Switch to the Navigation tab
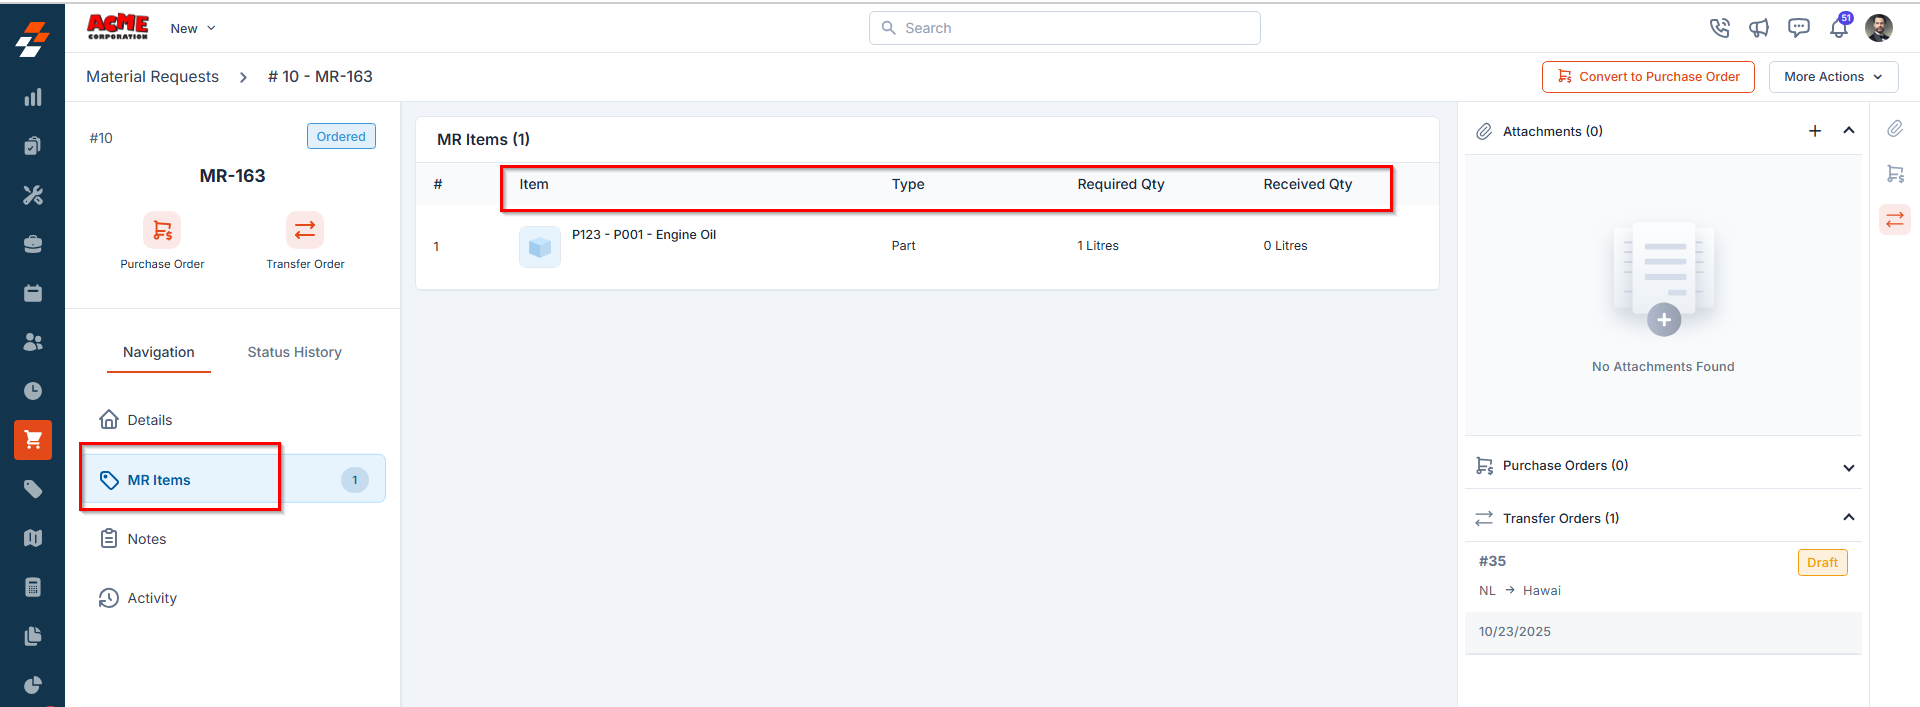1920x707 pixels. click(x=159, y=352)
